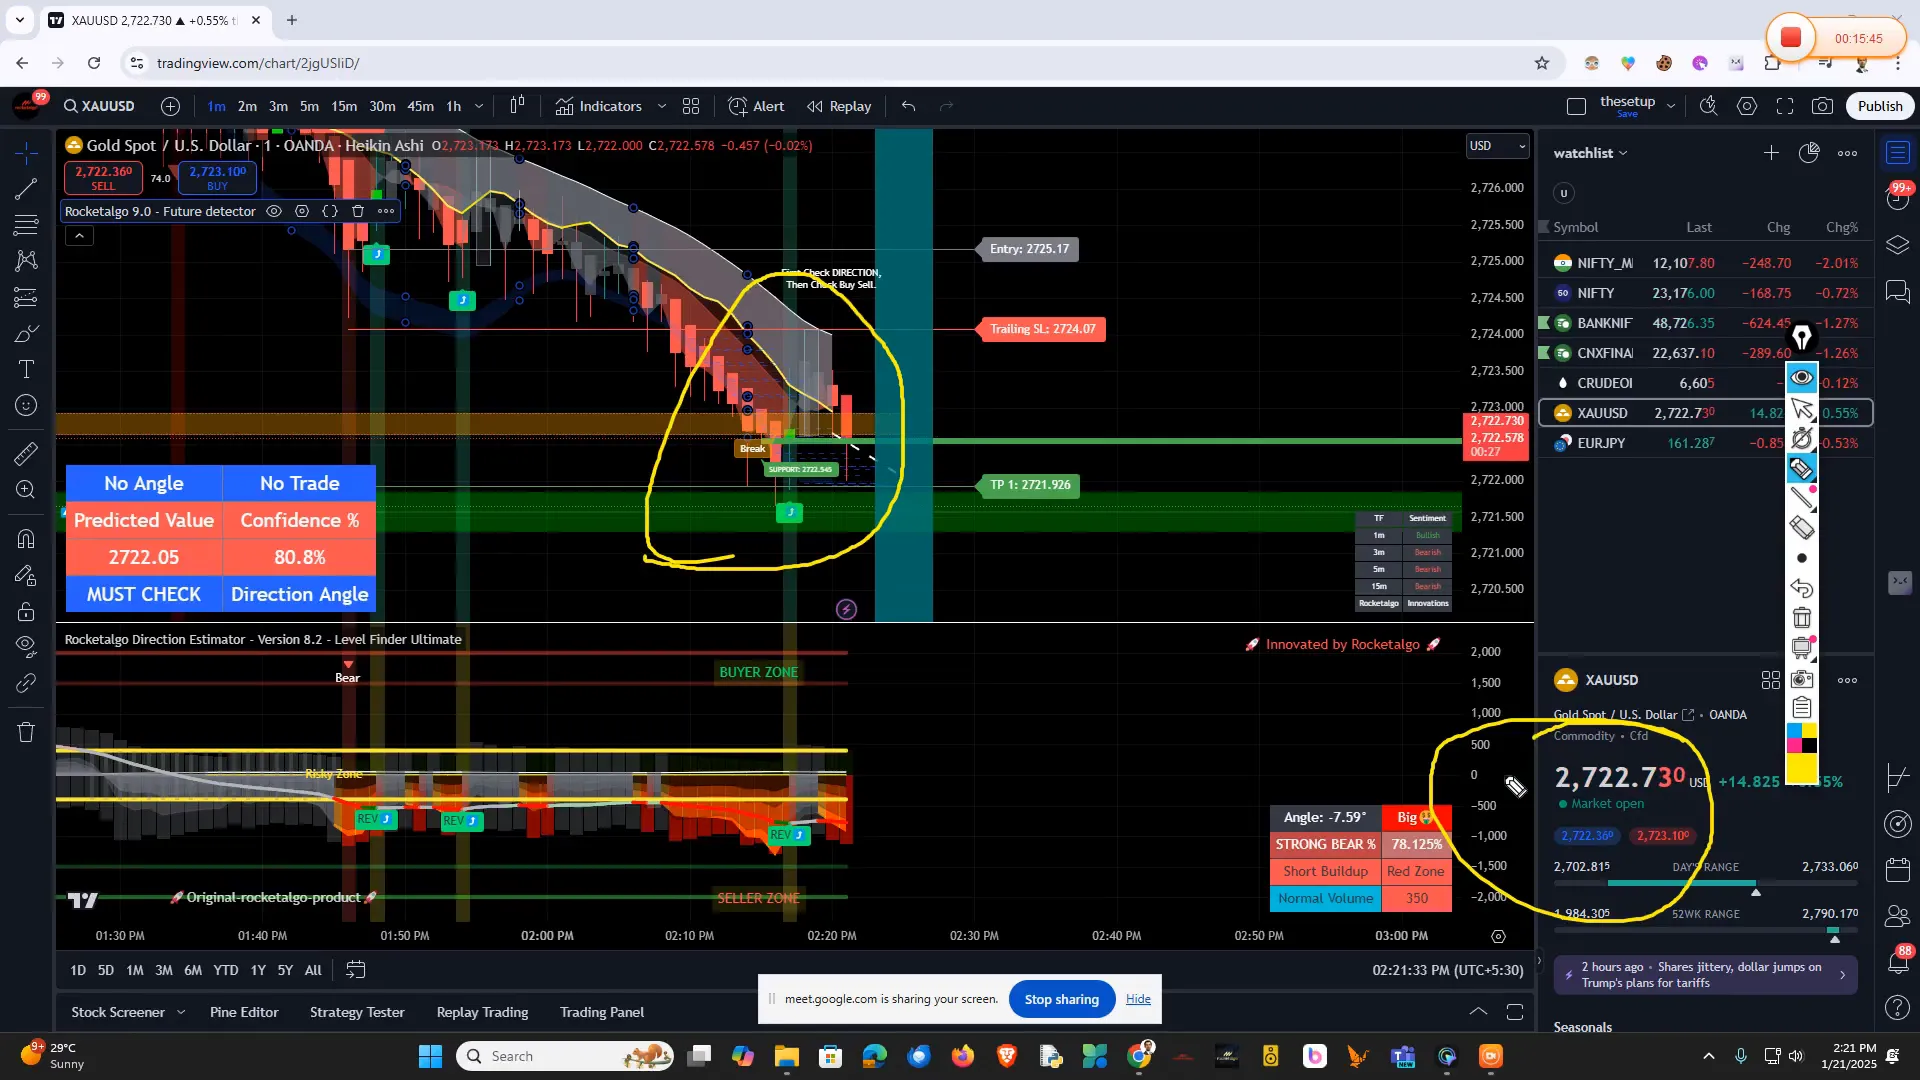Select the brush drawing tool

tap(26, 334)
